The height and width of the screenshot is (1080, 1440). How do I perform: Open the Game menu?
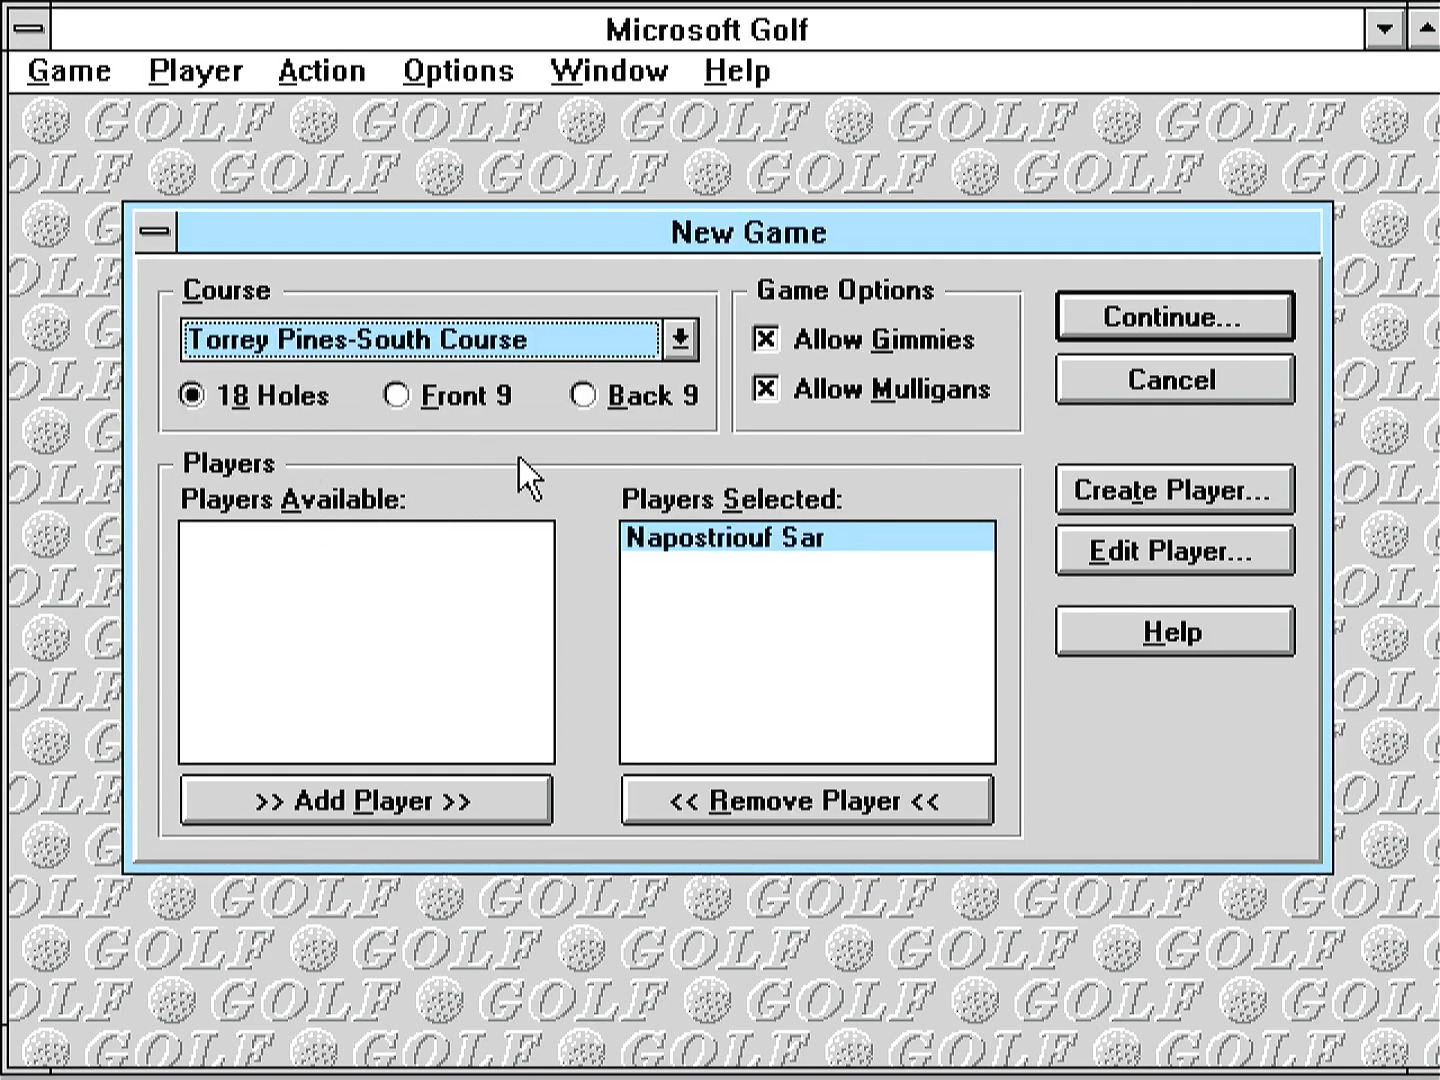[x=69, y=71]
